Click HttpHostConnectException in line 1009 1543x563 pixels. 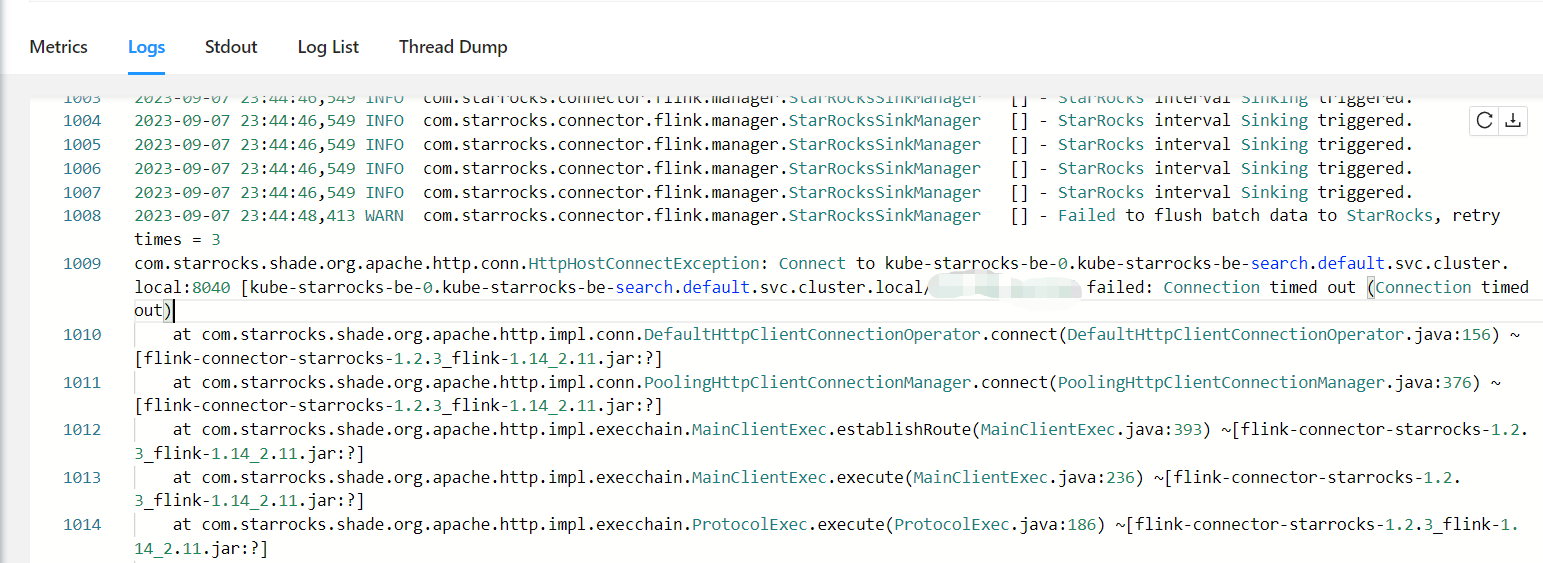click(644, 264)
